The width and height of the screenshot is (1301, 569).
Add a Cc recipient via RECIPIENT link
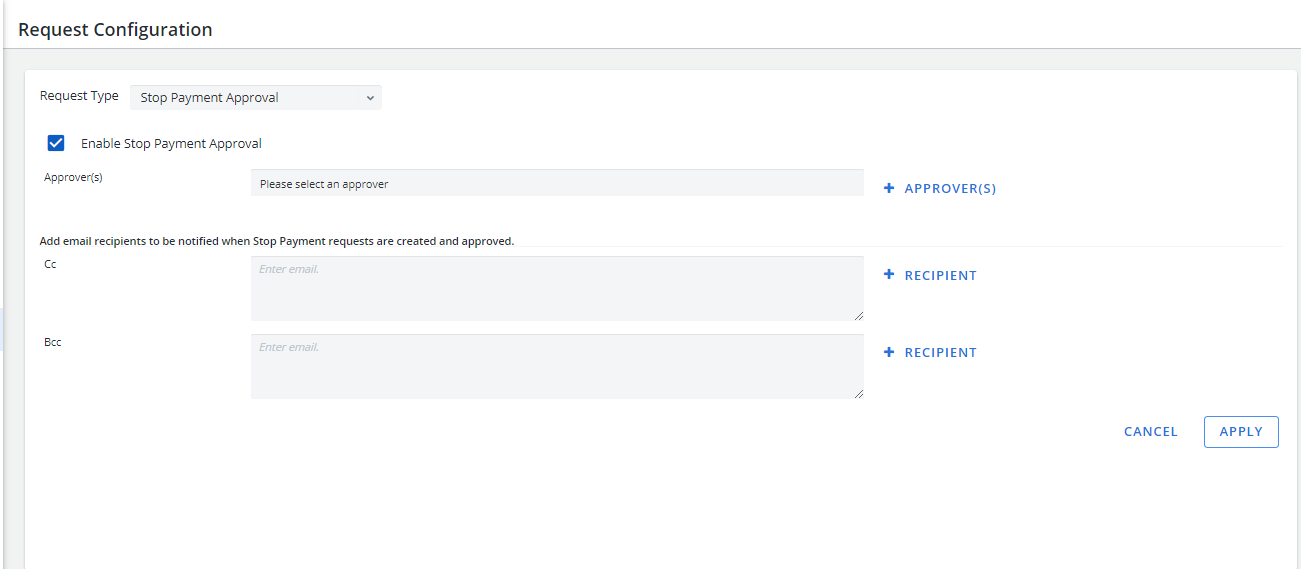[x=940, y=275]
